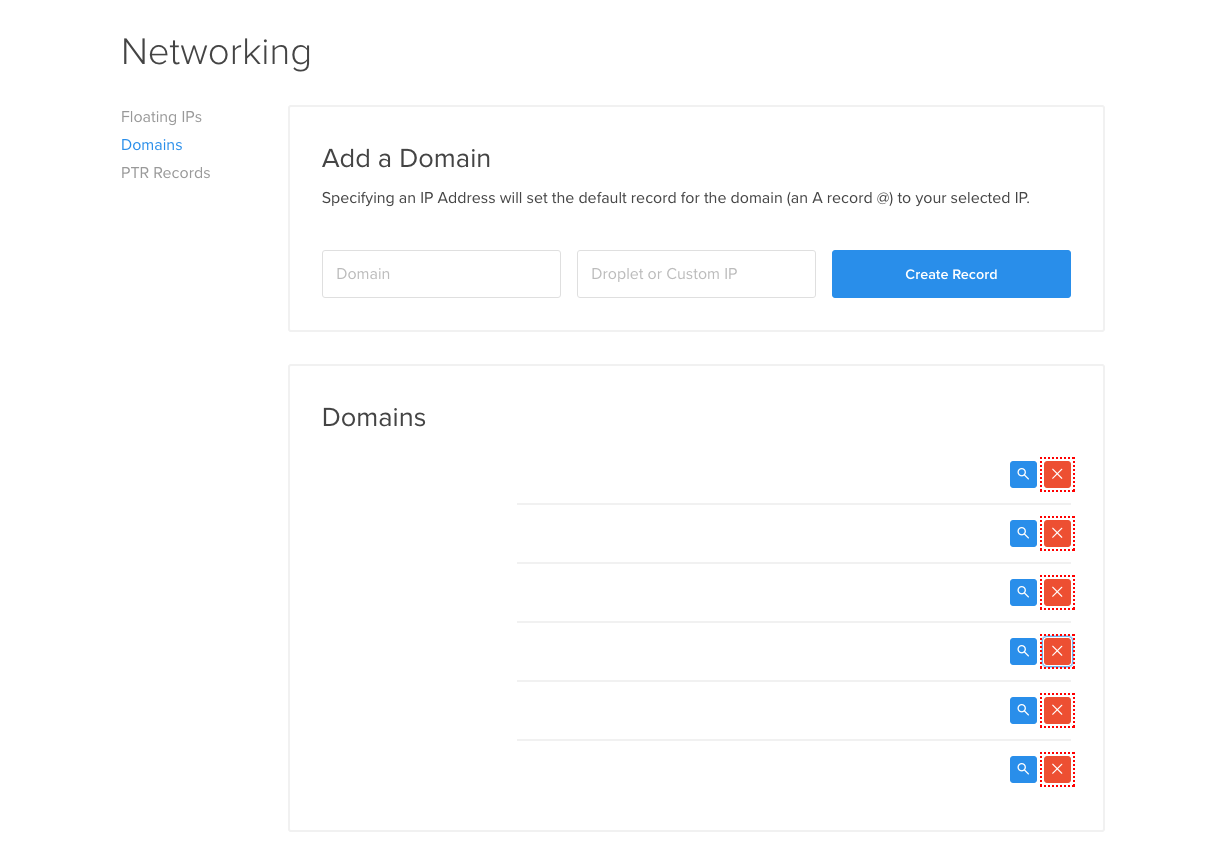
Task: View records for the first domain row
Action: (x=1023, y=474)
